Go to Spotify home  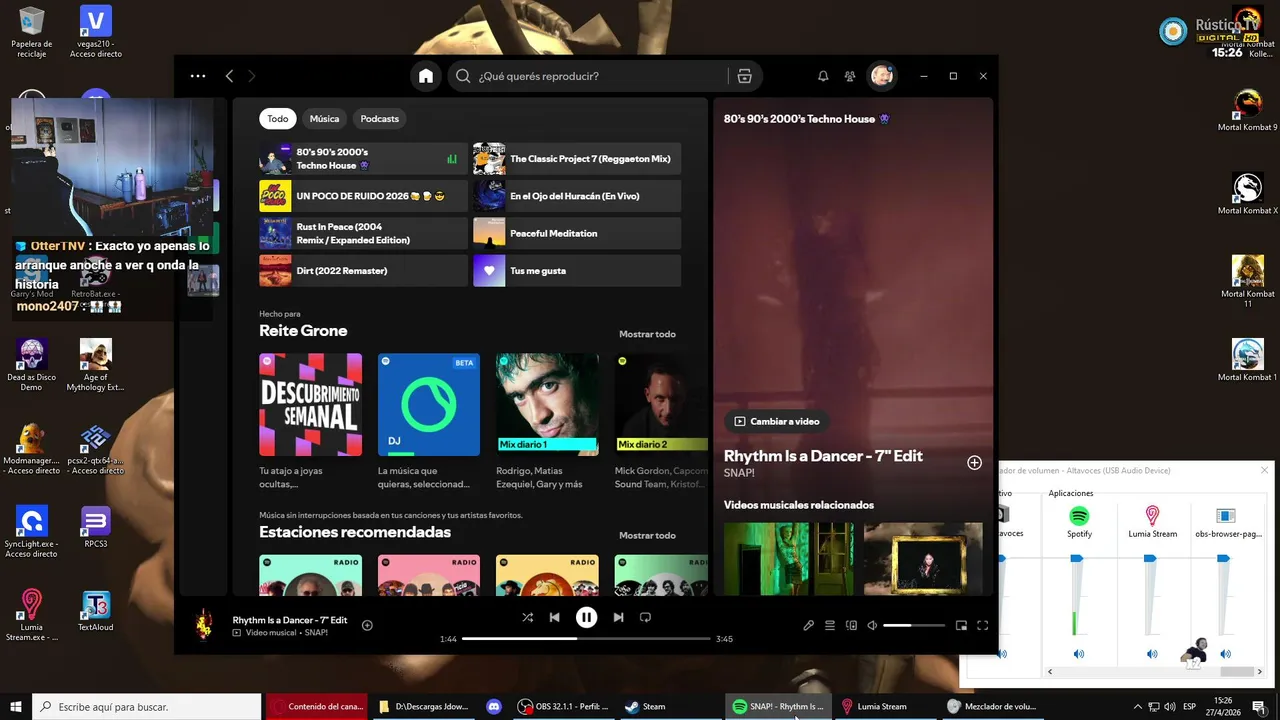pyautogui.click(x=426, y=76)
